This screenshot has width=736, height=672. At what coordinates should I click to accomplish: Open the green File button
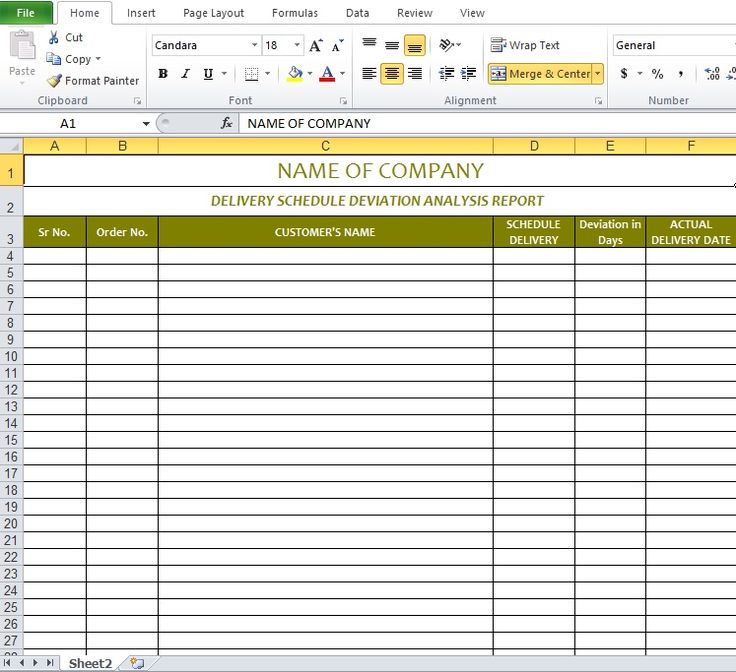(x=26, y=13)
